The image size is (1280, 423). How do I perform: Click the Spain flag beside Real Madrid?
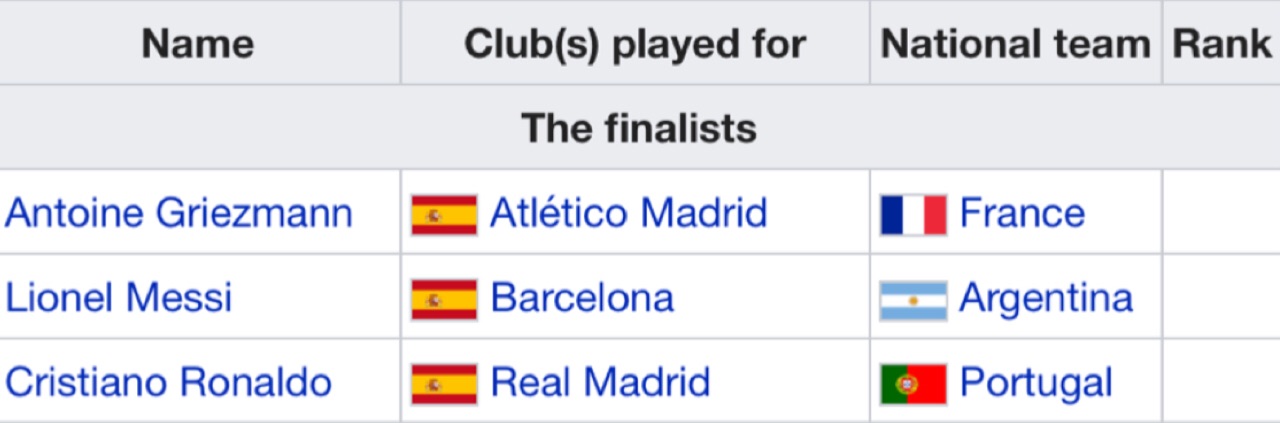[x=444, y=384]
